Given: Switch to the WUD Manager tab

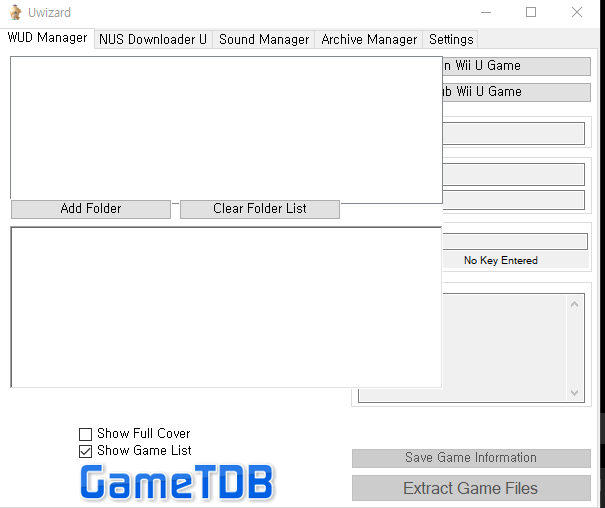Looking at the screenshot, I should tap(47, 38).
